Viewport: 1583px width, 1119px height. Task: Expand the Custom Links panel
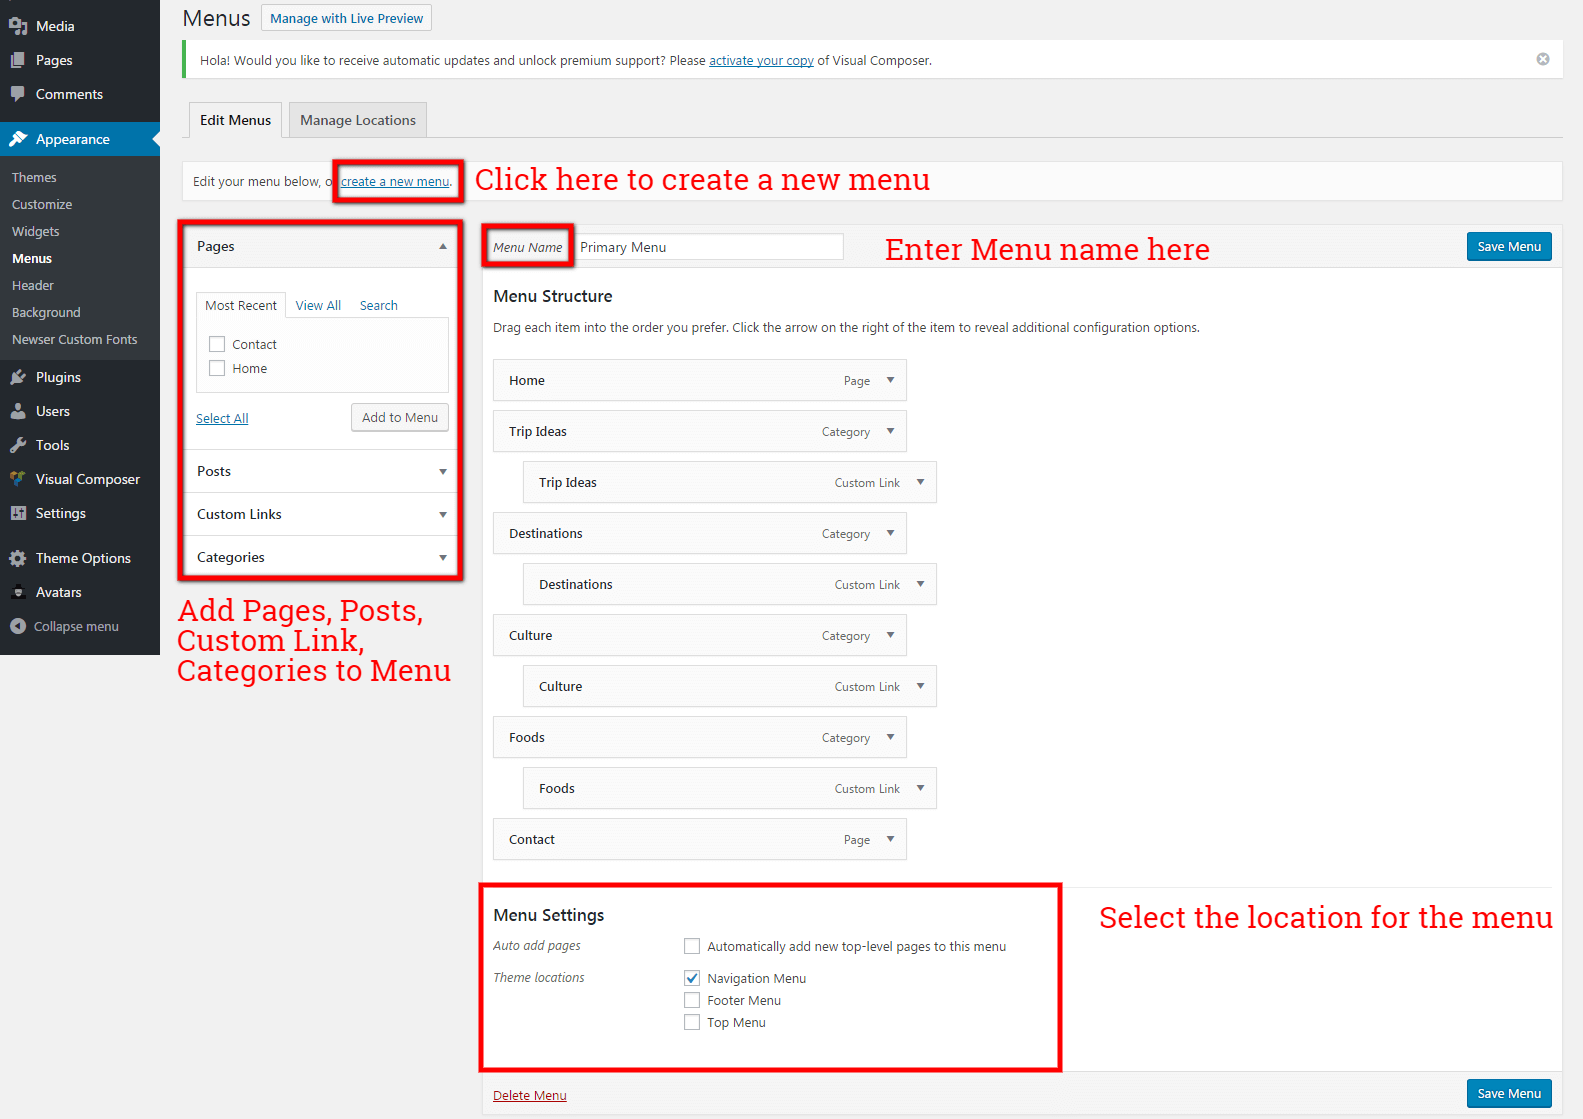coord(443,515)
